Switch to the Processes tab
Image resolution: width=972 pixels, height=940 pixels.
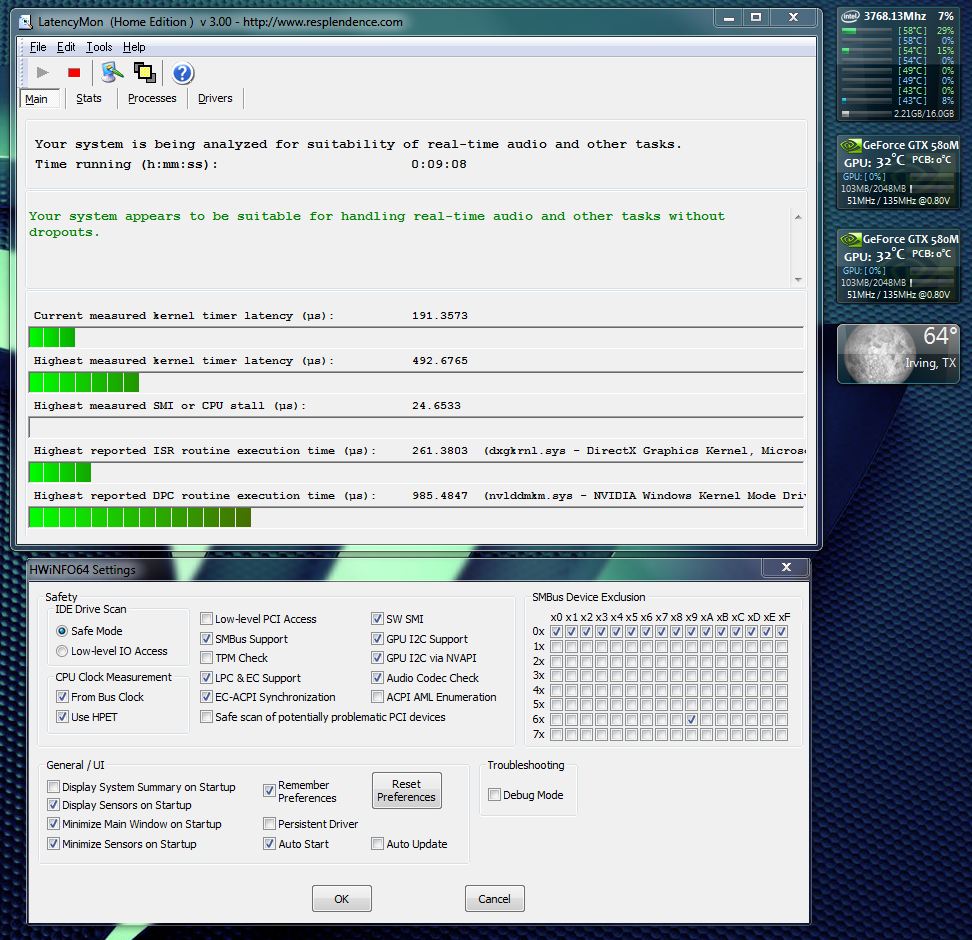pyautogui.click(x=152, y=98)
